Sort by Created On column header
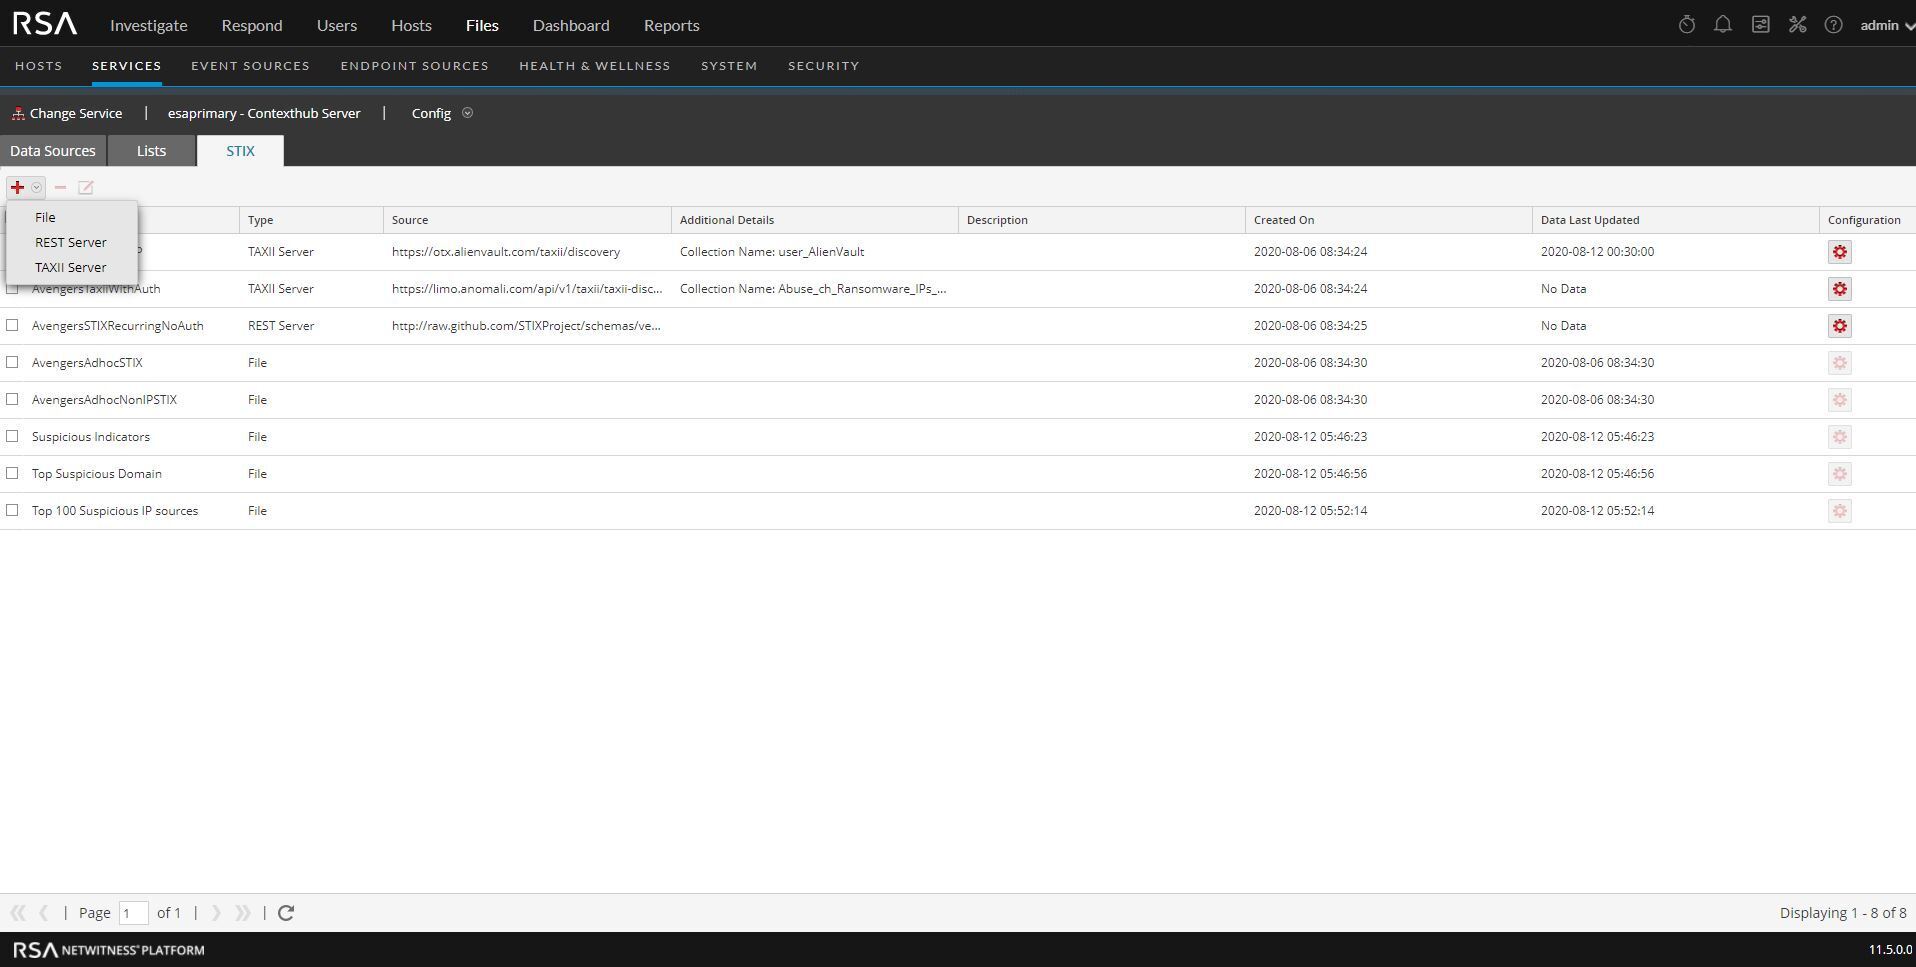 click(1284, 220)
